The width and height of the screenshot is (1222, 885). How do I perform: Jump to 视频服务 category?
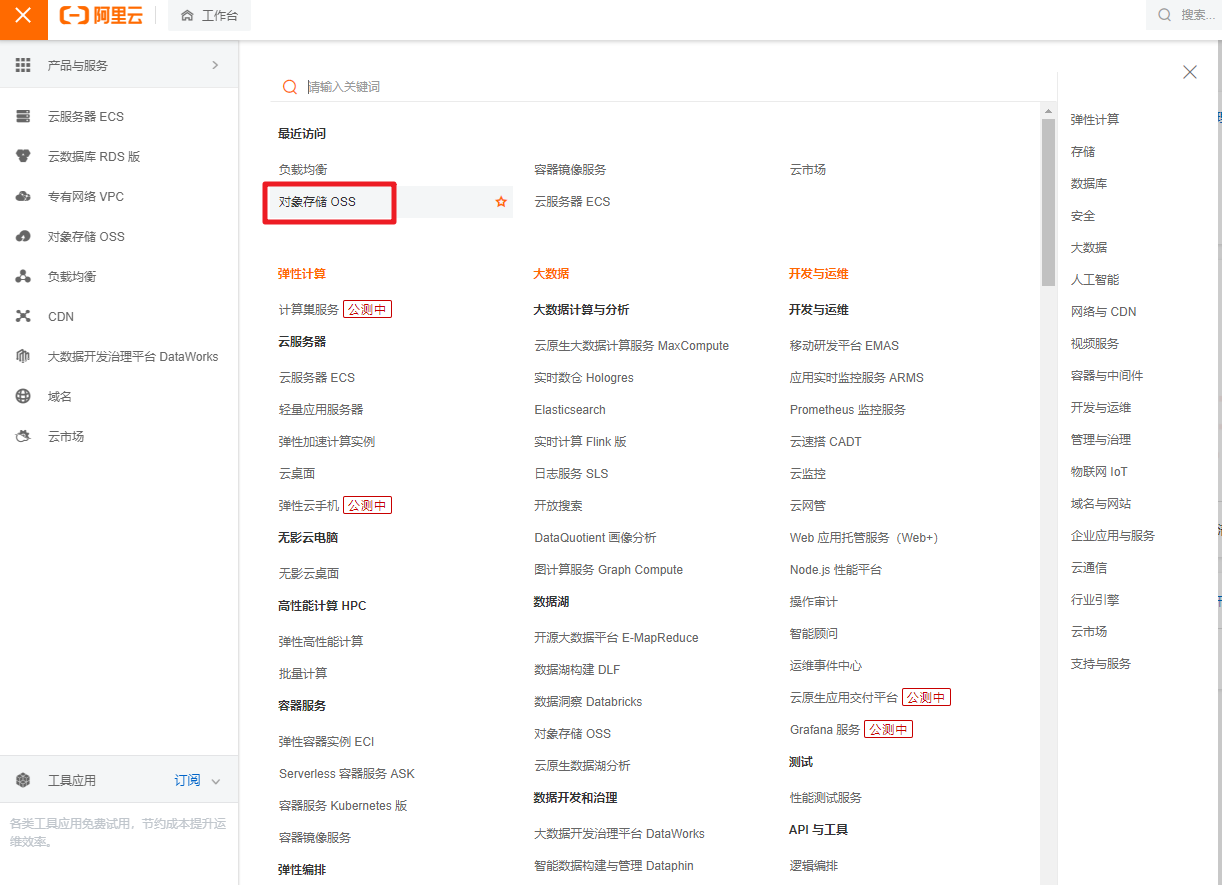tap(1095, 344)
